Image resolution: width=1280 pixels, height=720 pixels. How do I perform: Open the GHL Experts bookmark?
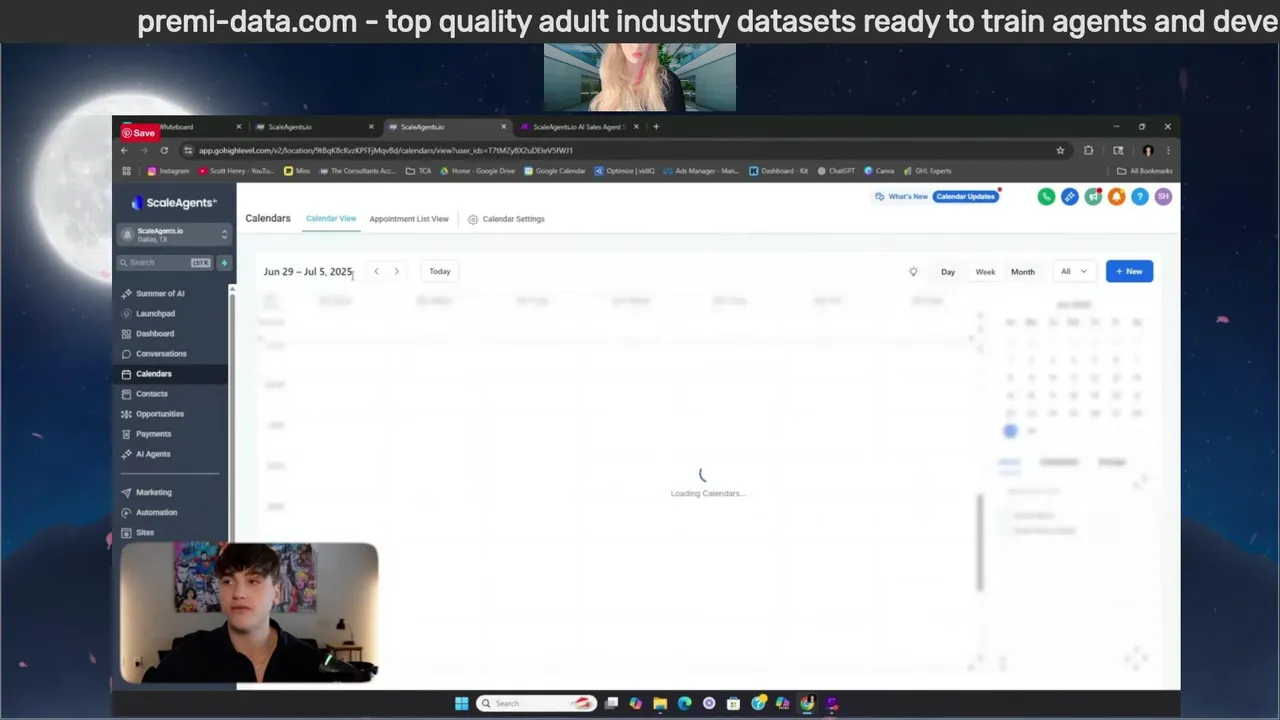pyautogui.click(x=927, y=171)
